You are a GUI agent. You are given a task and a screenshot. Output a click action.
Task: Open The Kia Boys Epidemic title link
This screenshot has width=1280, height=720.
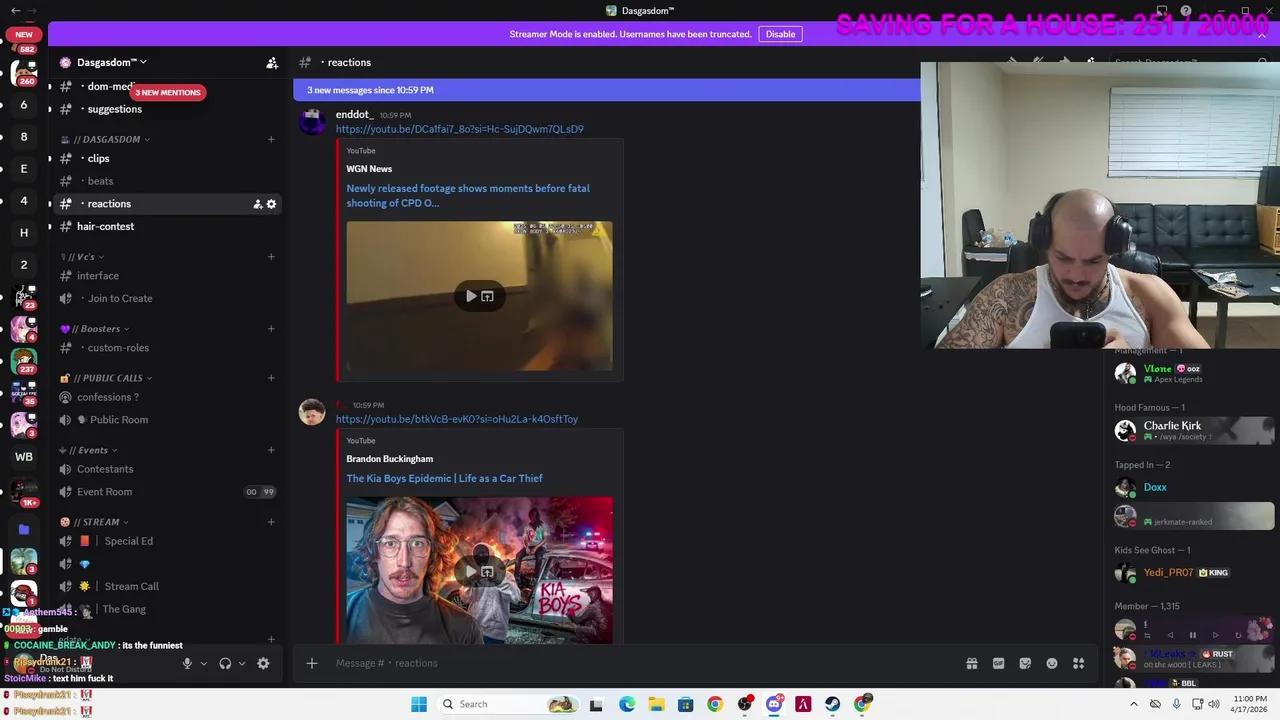[444, 478]
